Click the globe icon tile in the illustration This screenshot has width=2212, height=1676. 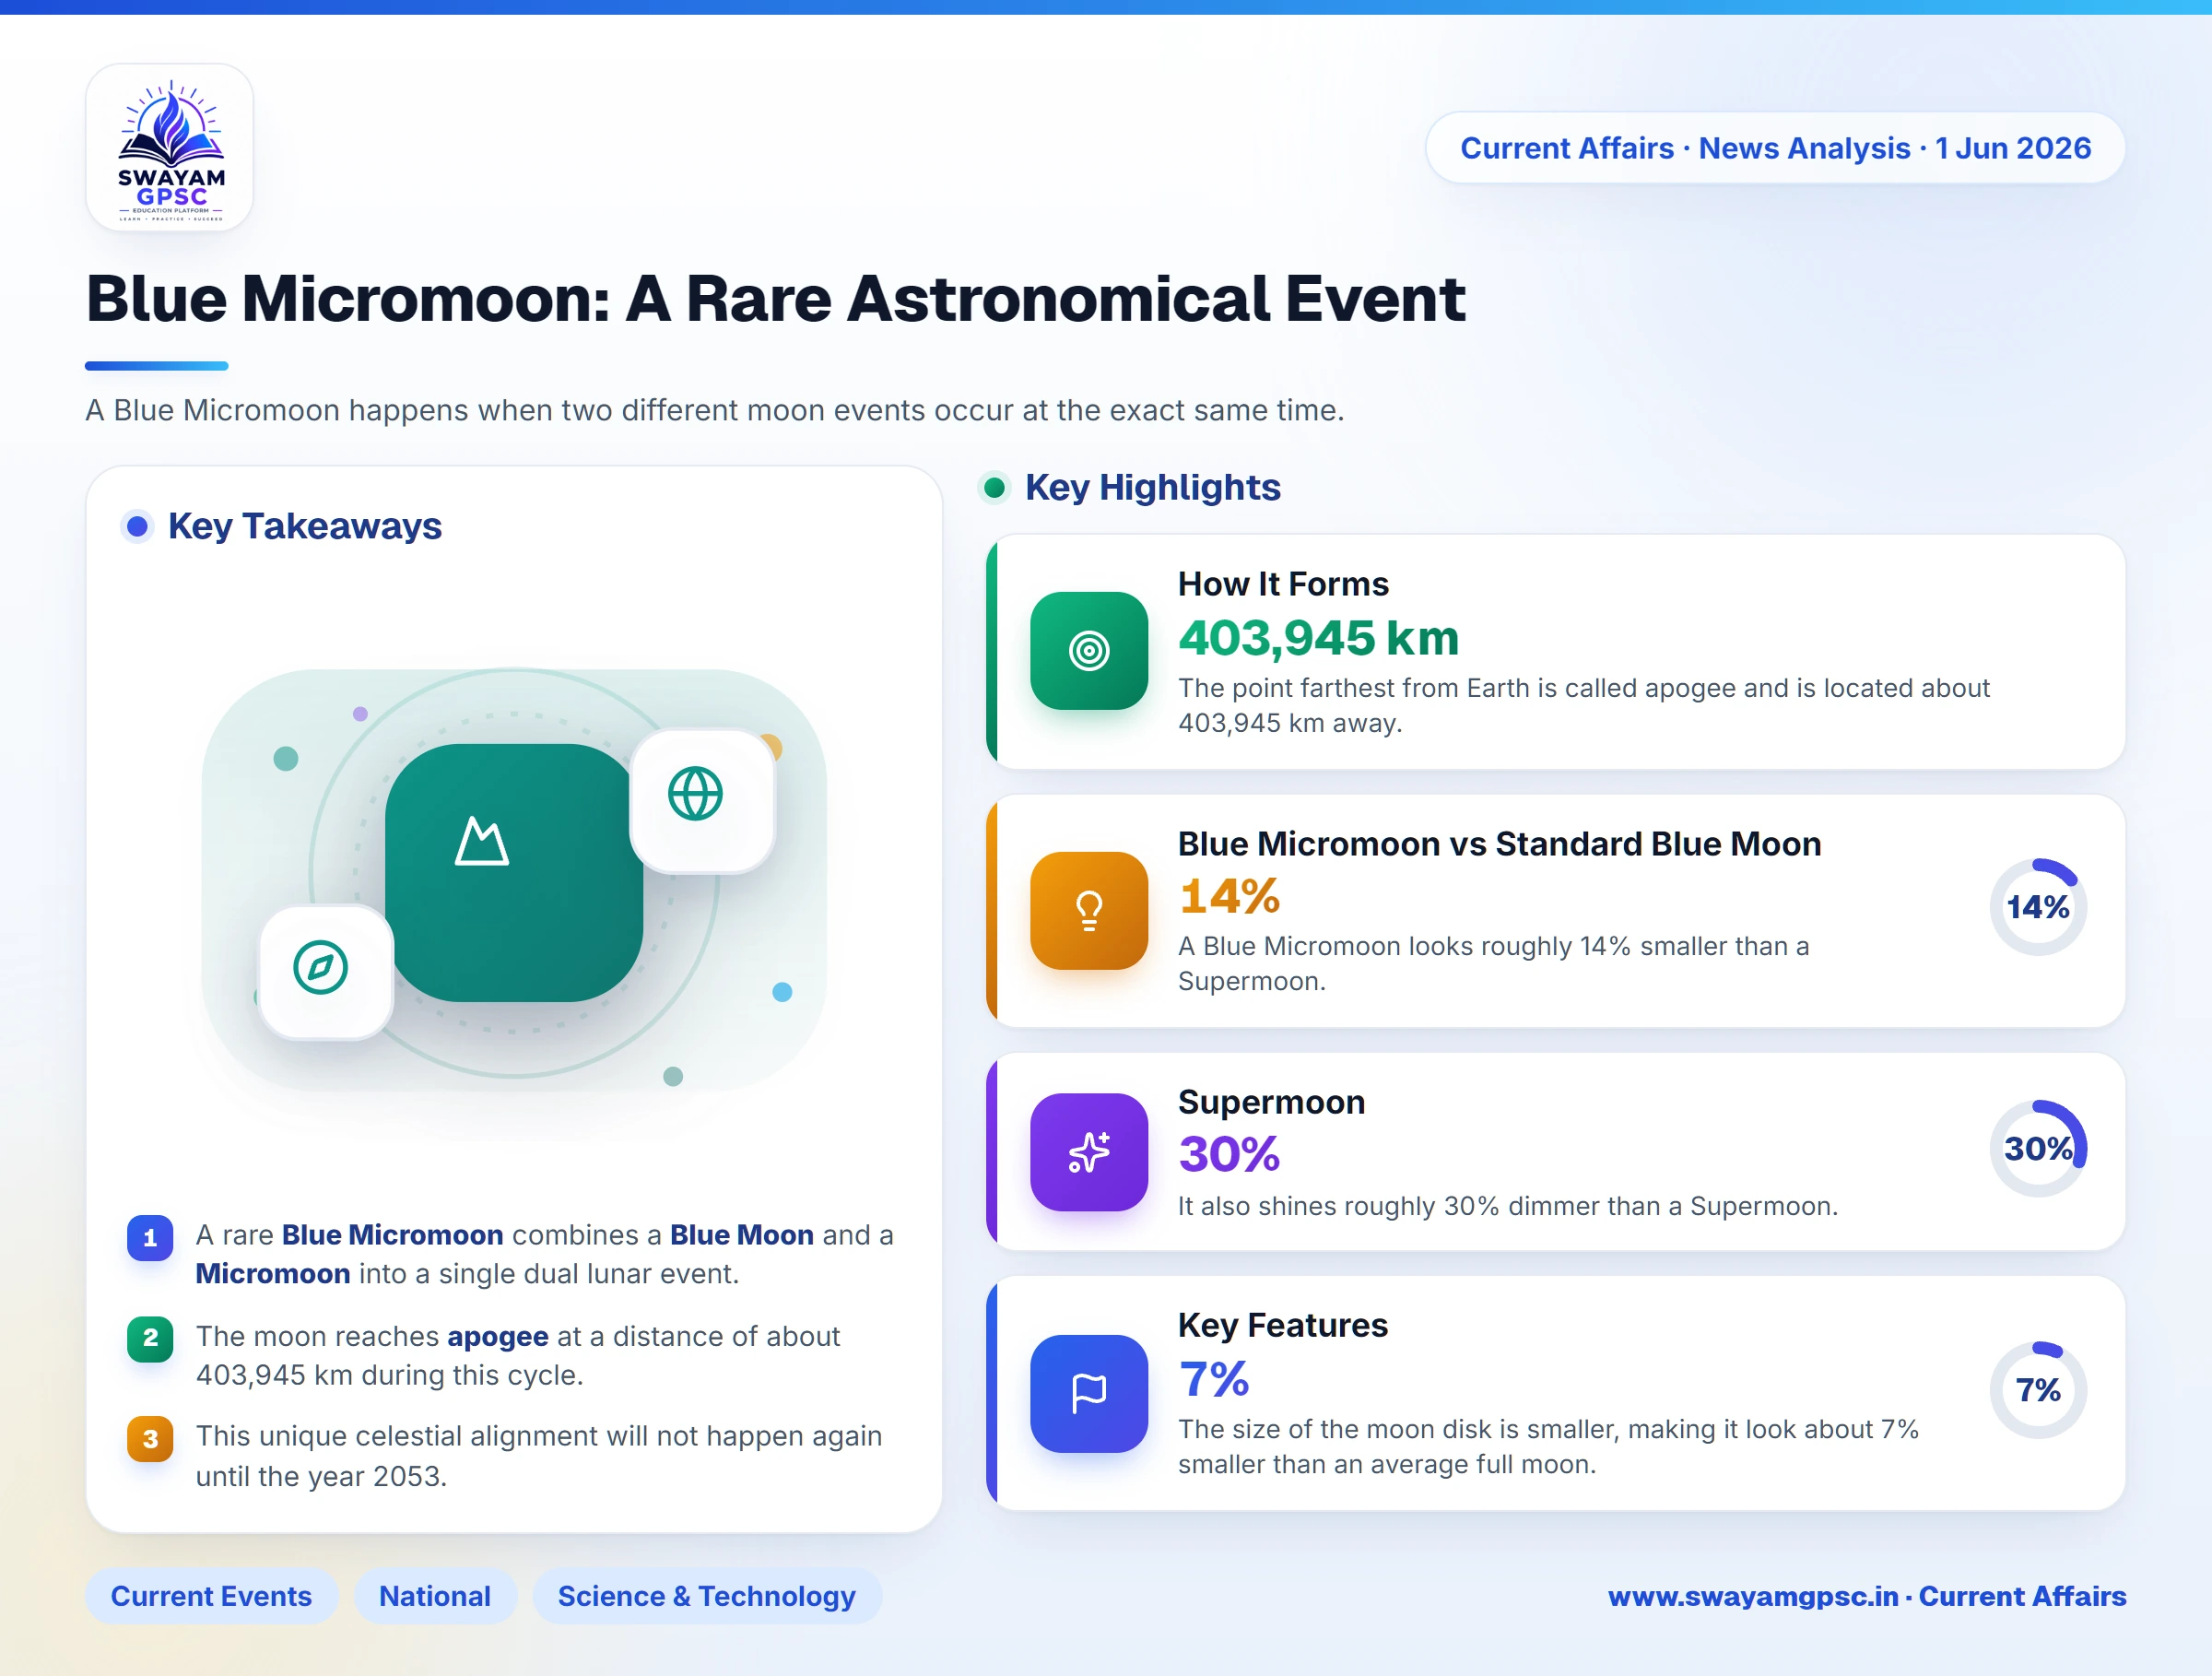click(x=703, y=800)
